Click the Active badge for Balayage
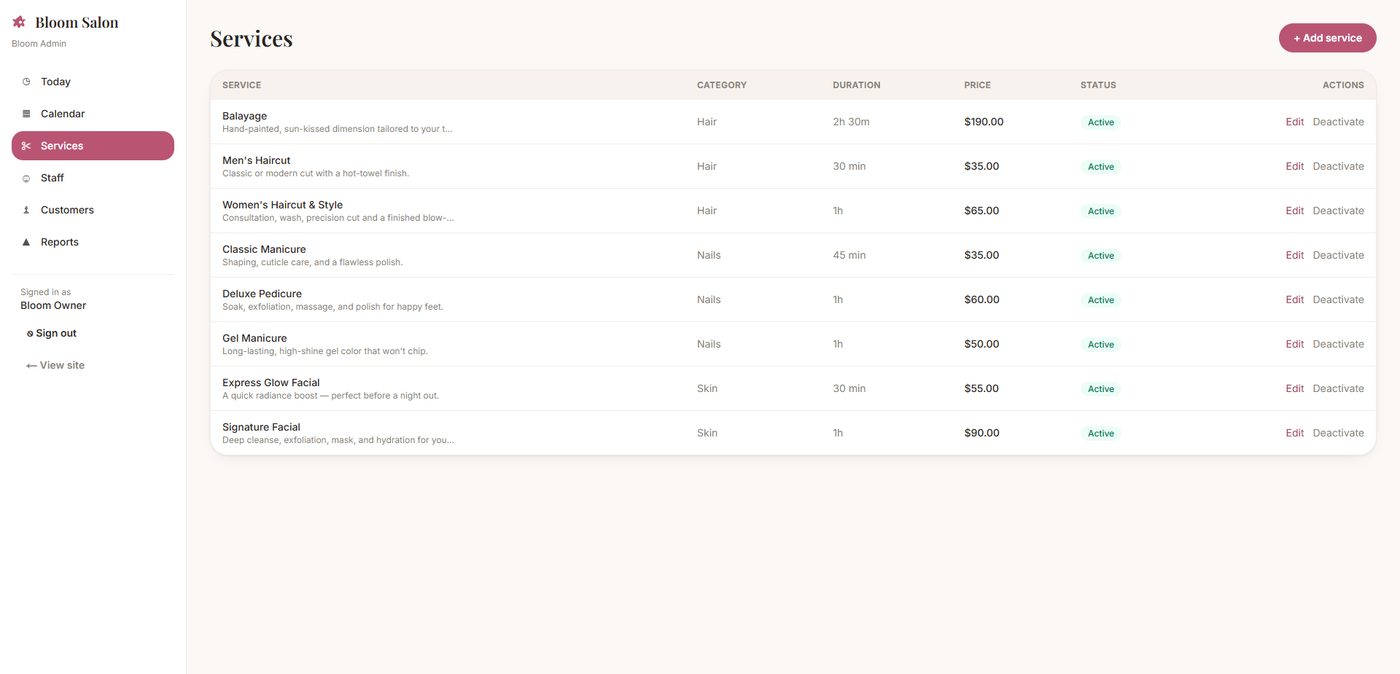This screenshot has width=1400, height=674. (1101, 122)
